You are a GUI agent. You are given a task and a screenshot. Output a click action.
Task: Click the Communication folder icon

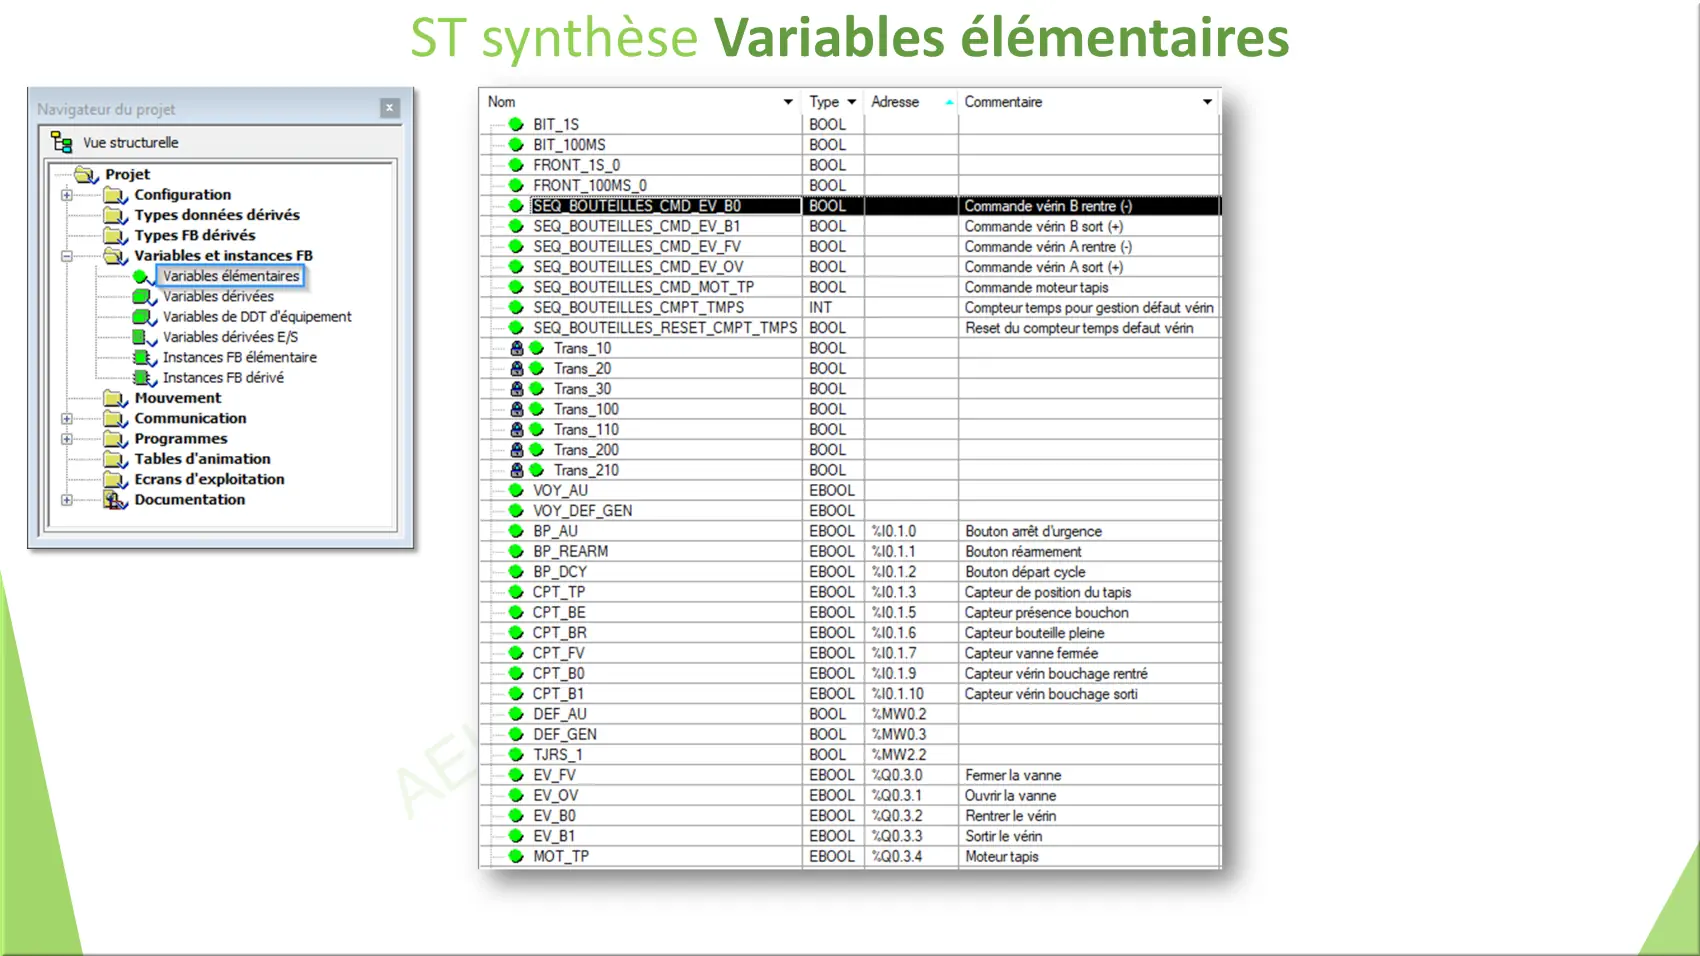(115, 419)
